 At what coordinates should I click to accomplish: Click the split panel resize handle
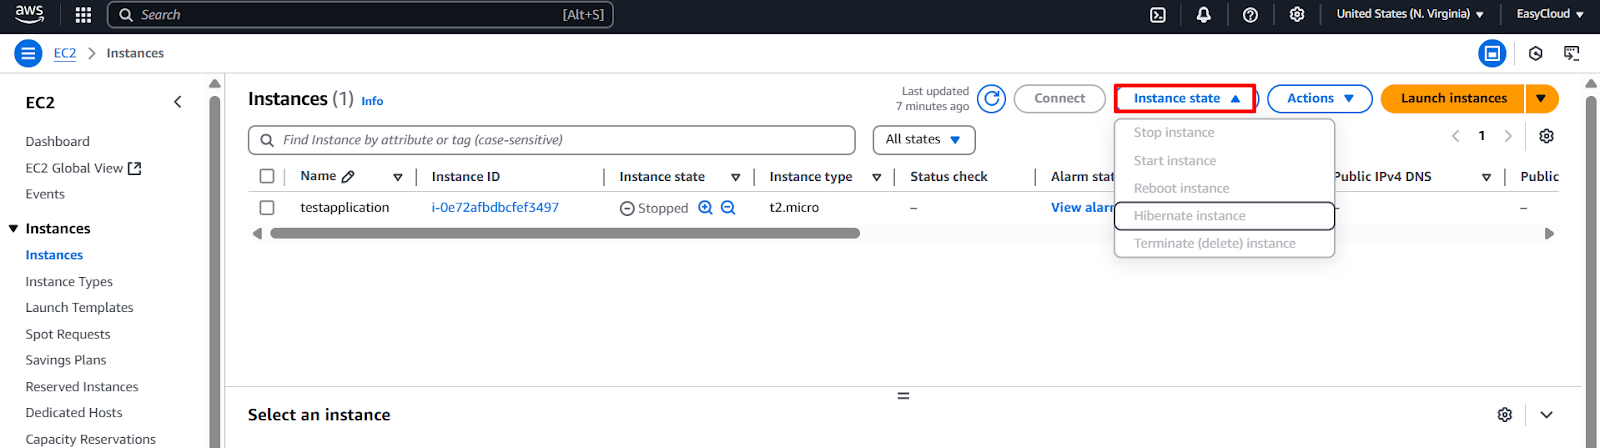(x=903, y=396)
